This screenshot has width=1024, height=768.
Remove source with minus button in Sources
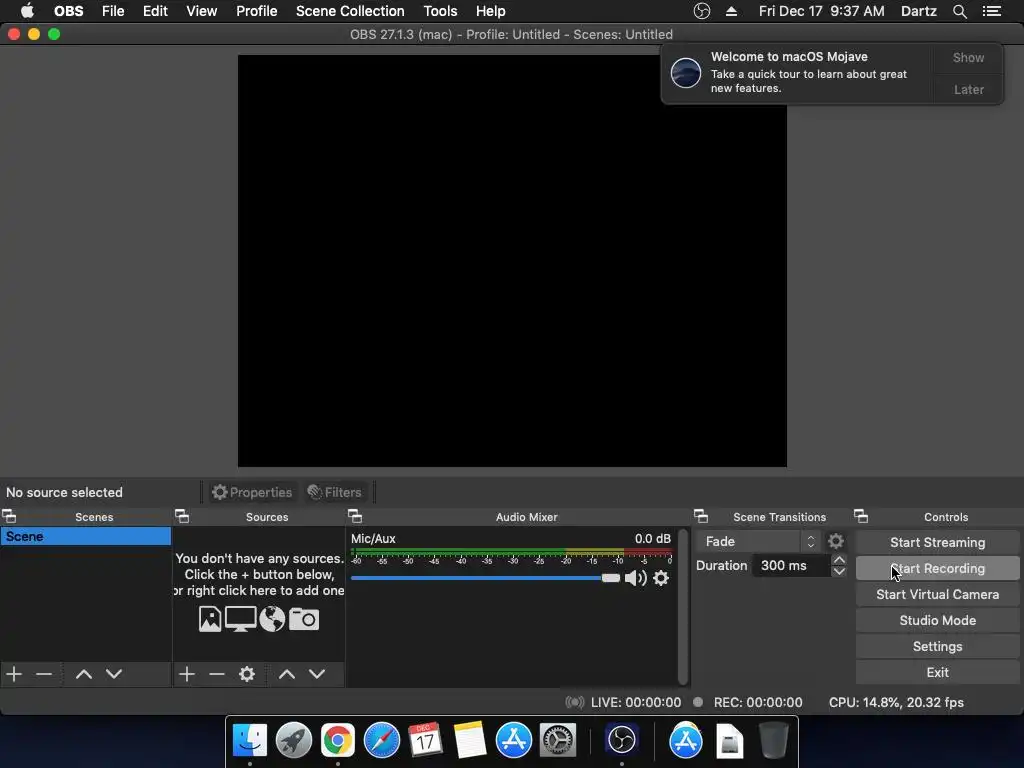(x=217, y=674)
